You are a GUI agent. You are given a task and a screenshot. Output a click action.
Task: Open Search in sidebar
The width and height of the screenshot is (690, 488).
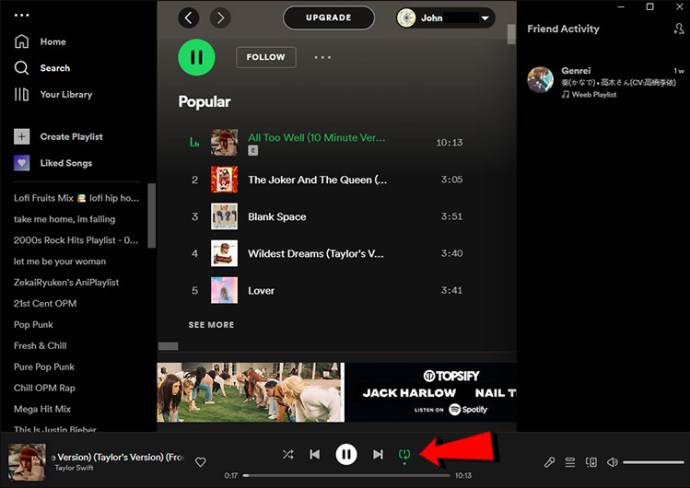42,68
